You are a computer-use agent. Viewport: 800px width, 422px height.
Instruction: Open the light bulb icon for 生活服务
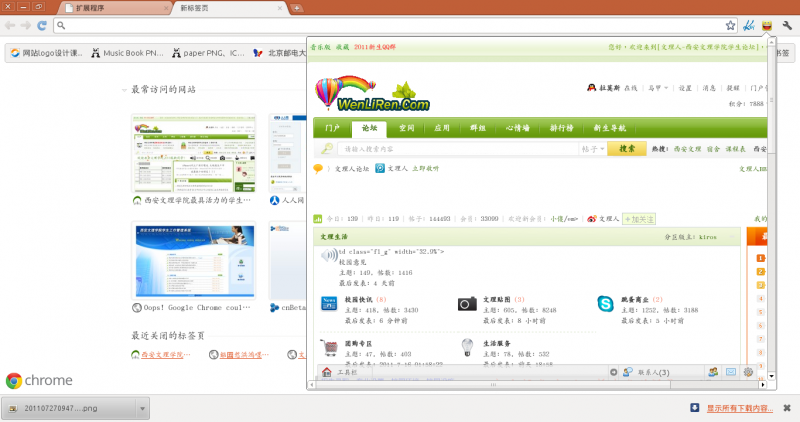(467, 347)
